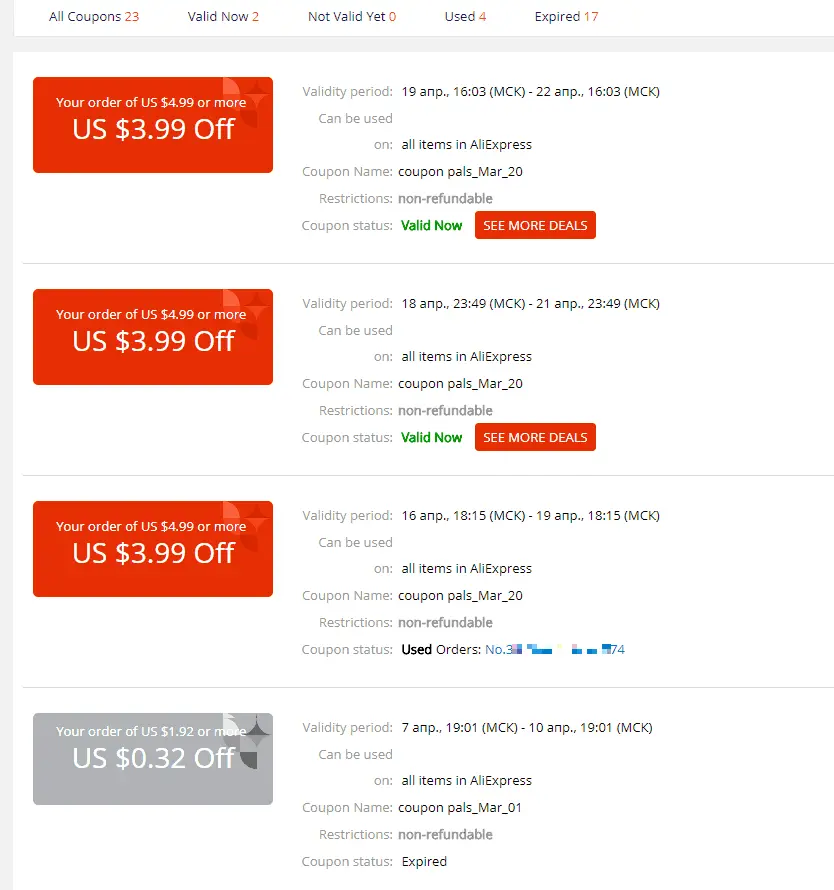Click the first Valid Now status label
834x890 pixels.
[431, 225]
